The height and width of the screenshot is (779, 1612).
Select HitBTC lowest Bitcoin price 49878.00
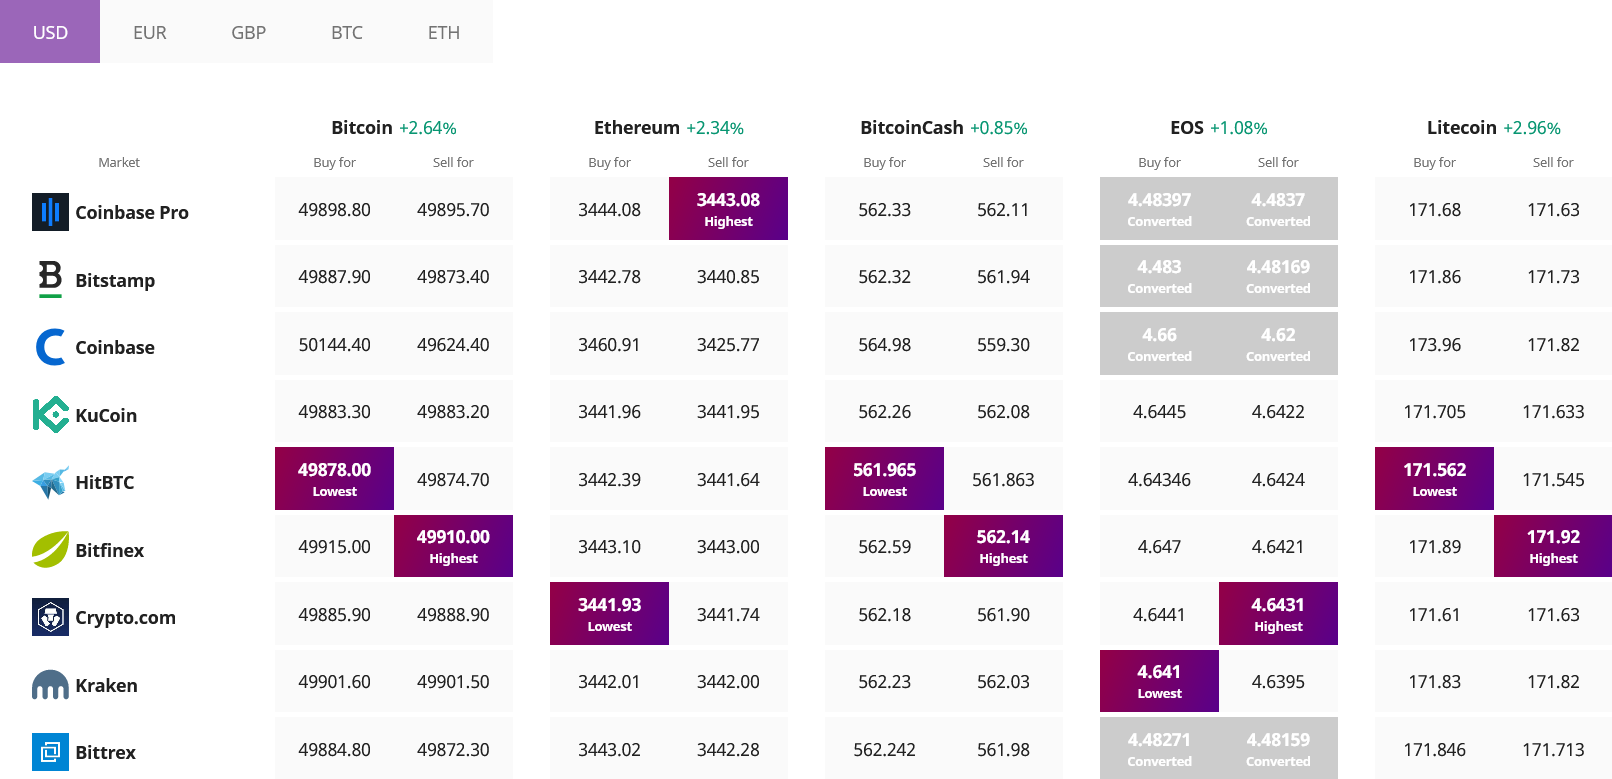[x=334, y=478]
